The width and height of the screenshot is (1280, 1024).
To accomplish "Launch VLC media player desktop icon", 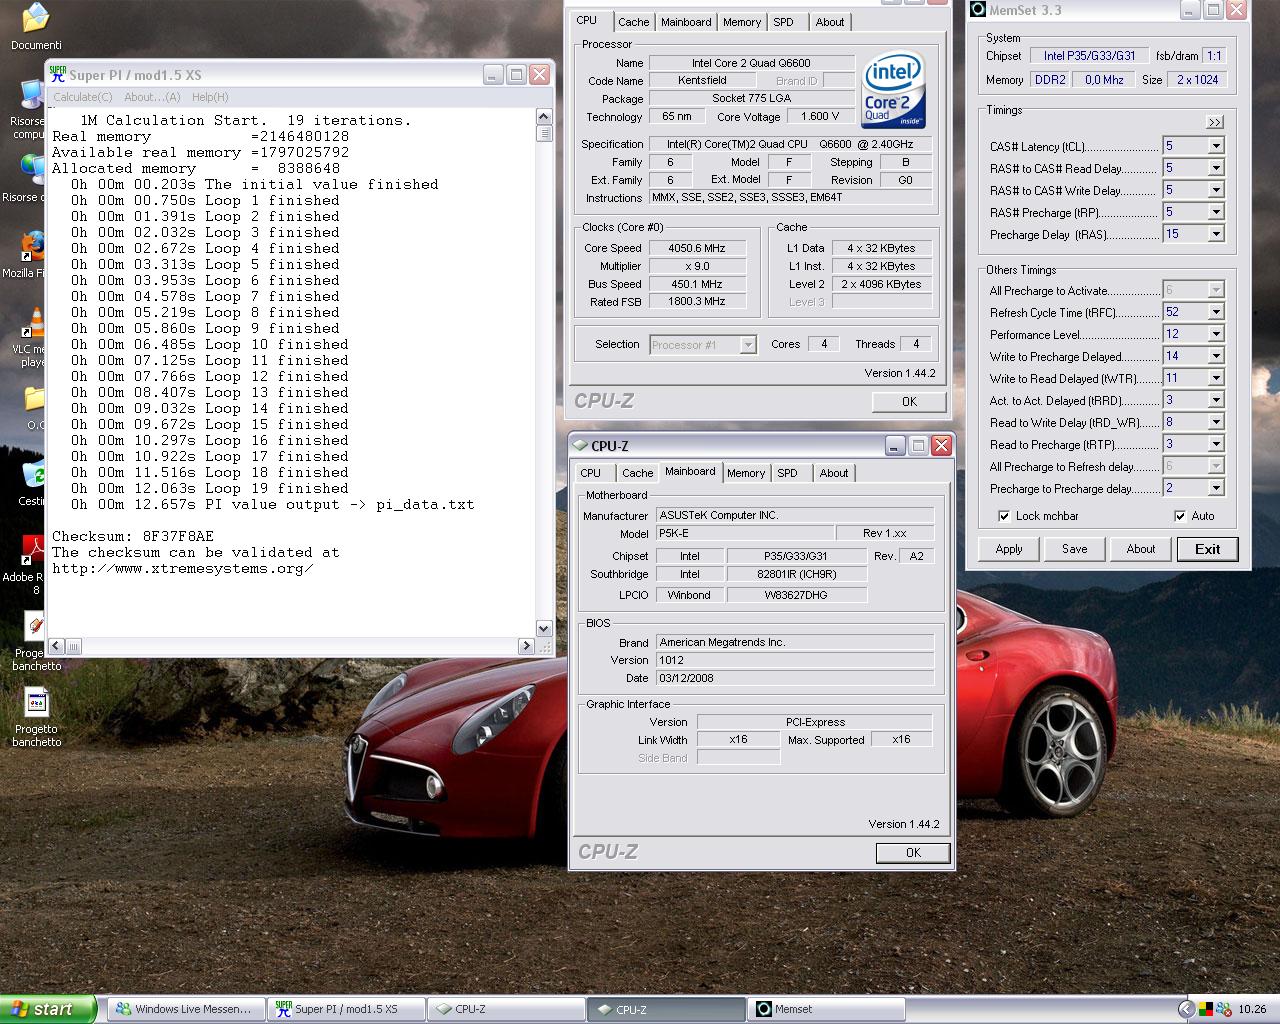I will (x=34, y=323).
